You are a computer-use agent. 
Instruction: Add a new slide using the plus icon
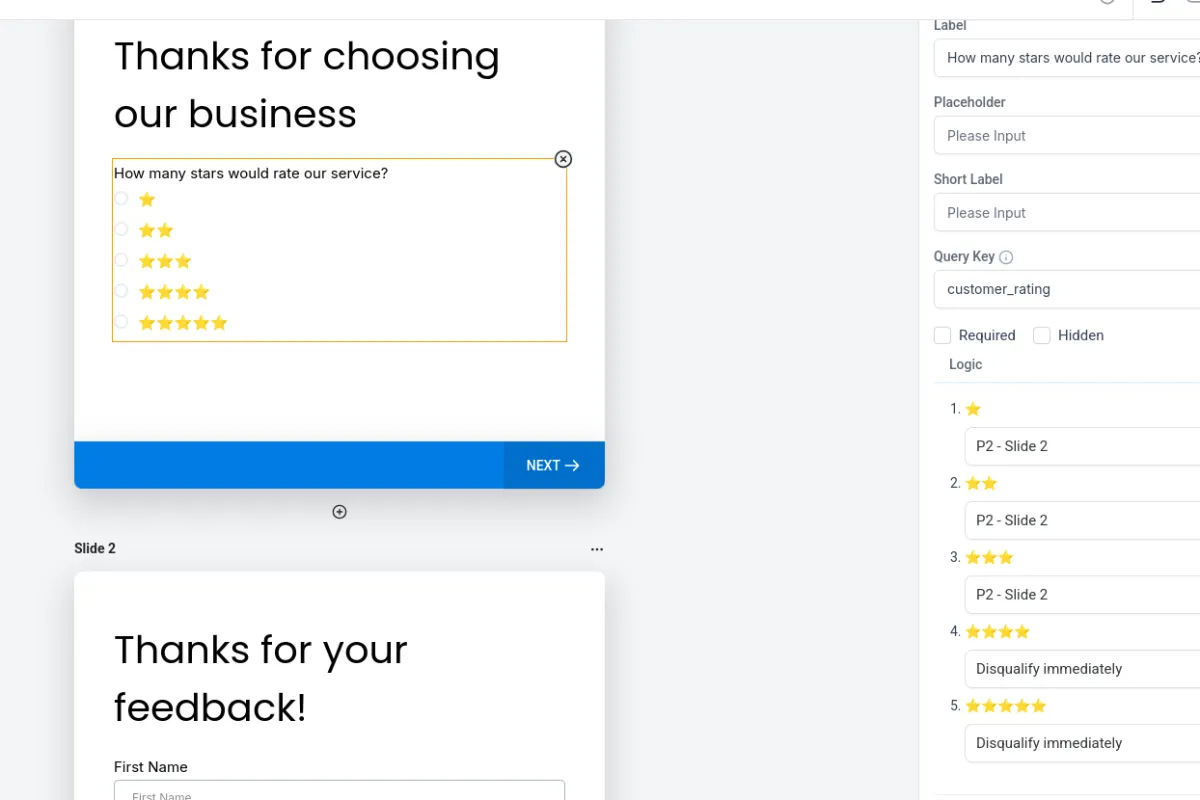click(x=339, y=512)
